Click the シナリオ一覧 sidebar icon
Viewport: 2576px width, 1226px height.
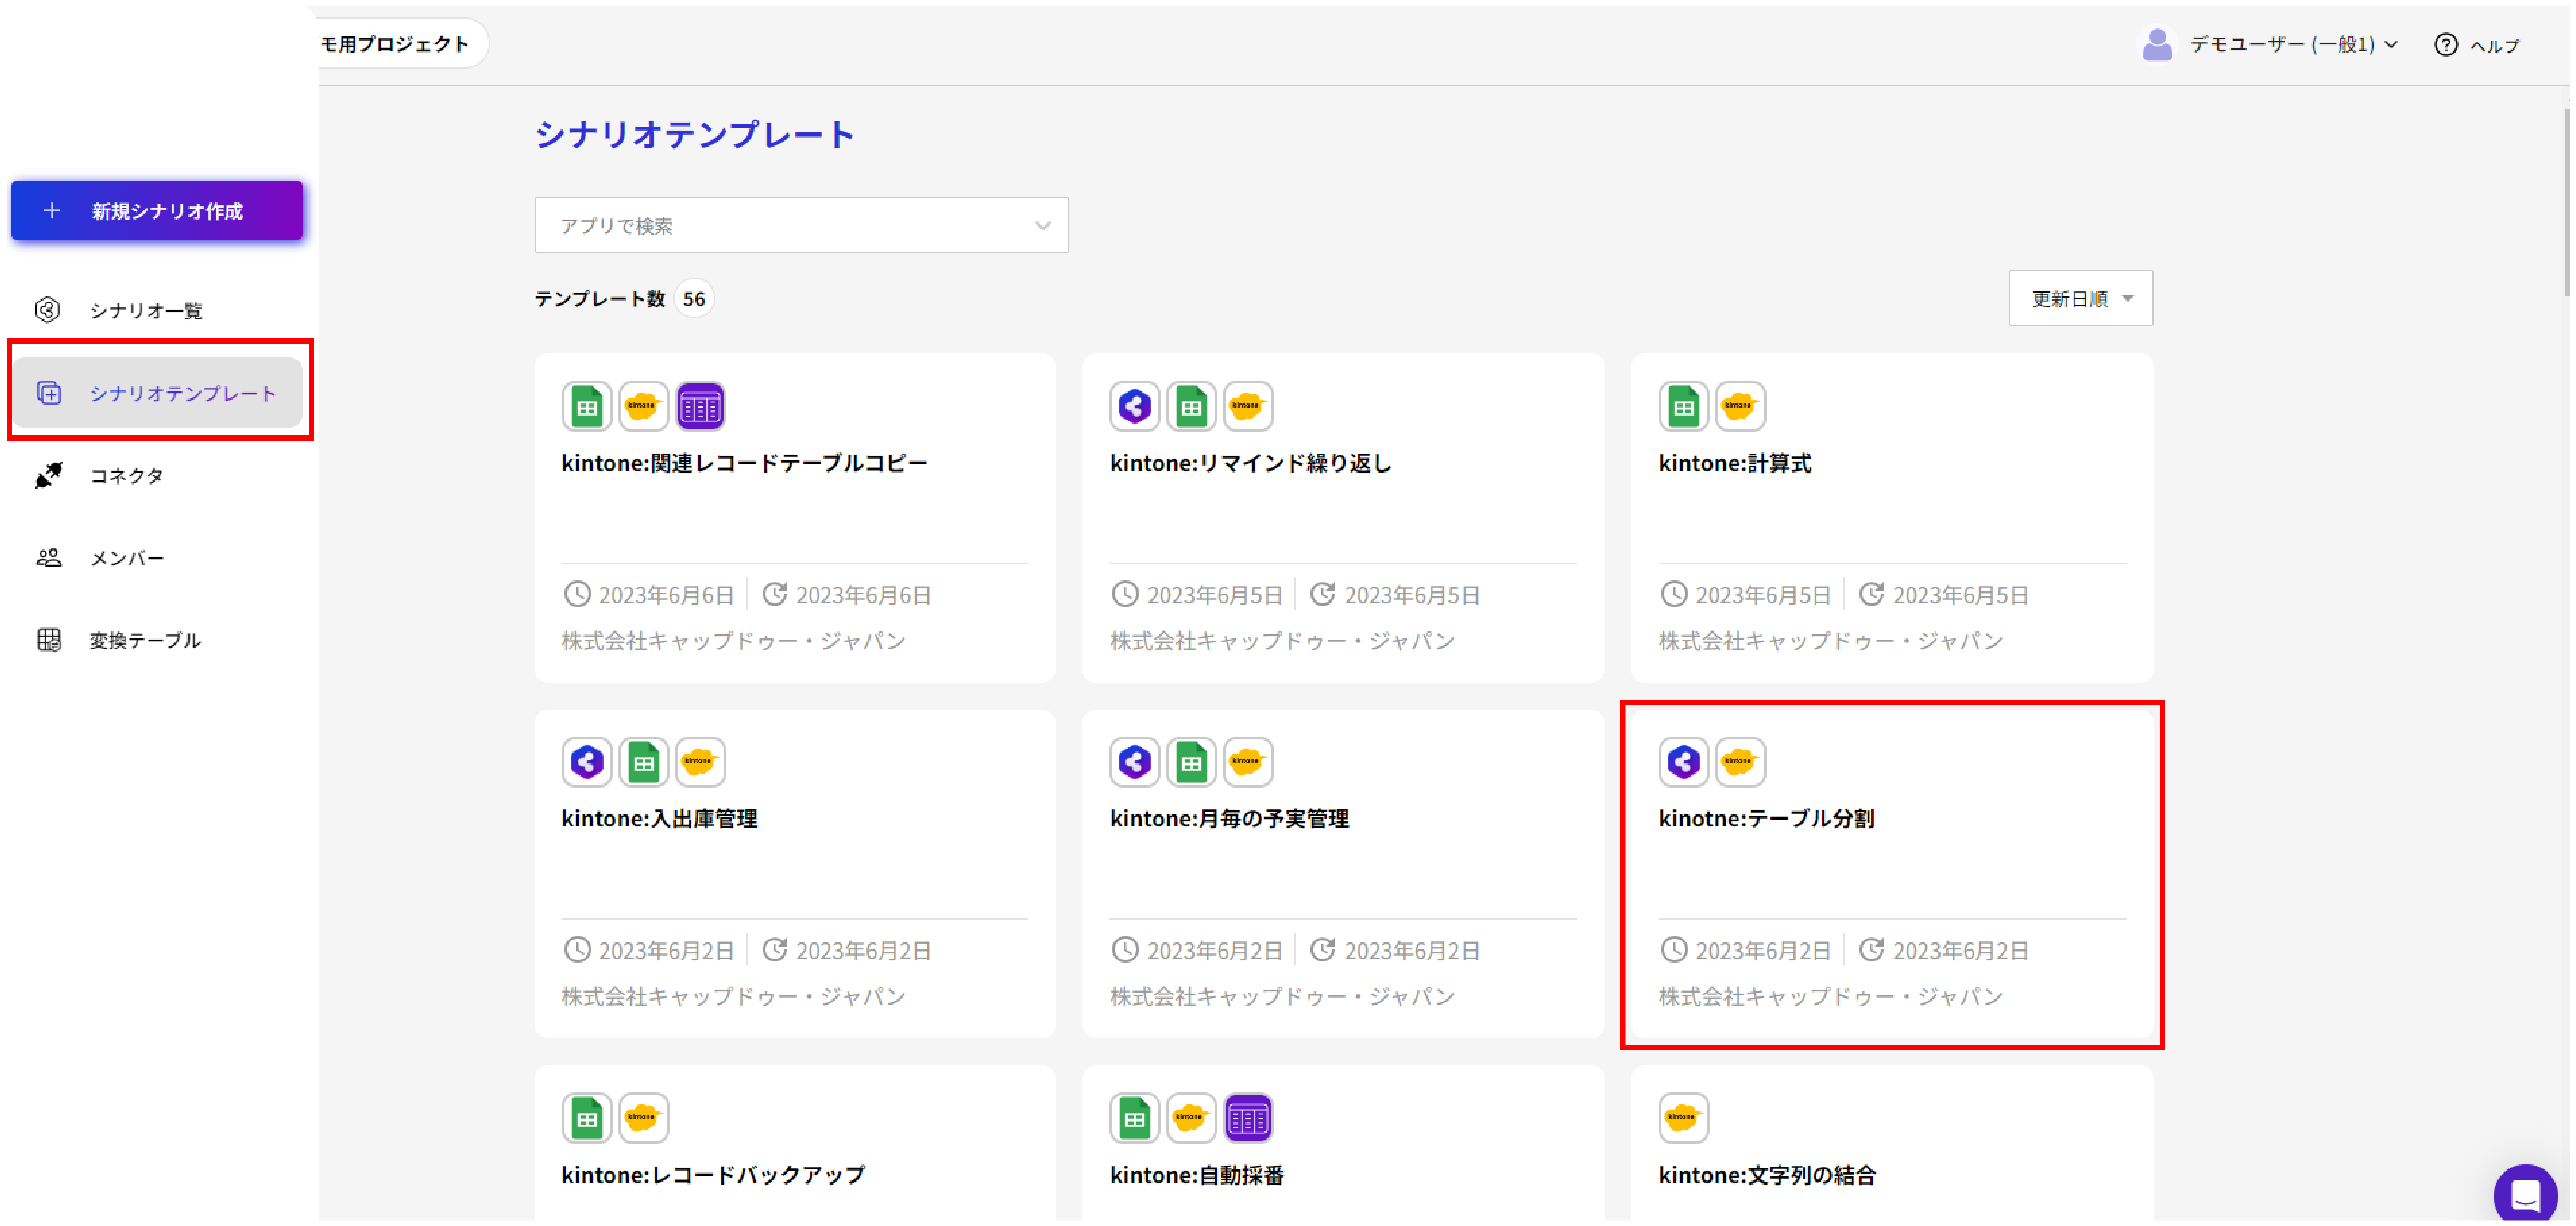coord(48,310)
